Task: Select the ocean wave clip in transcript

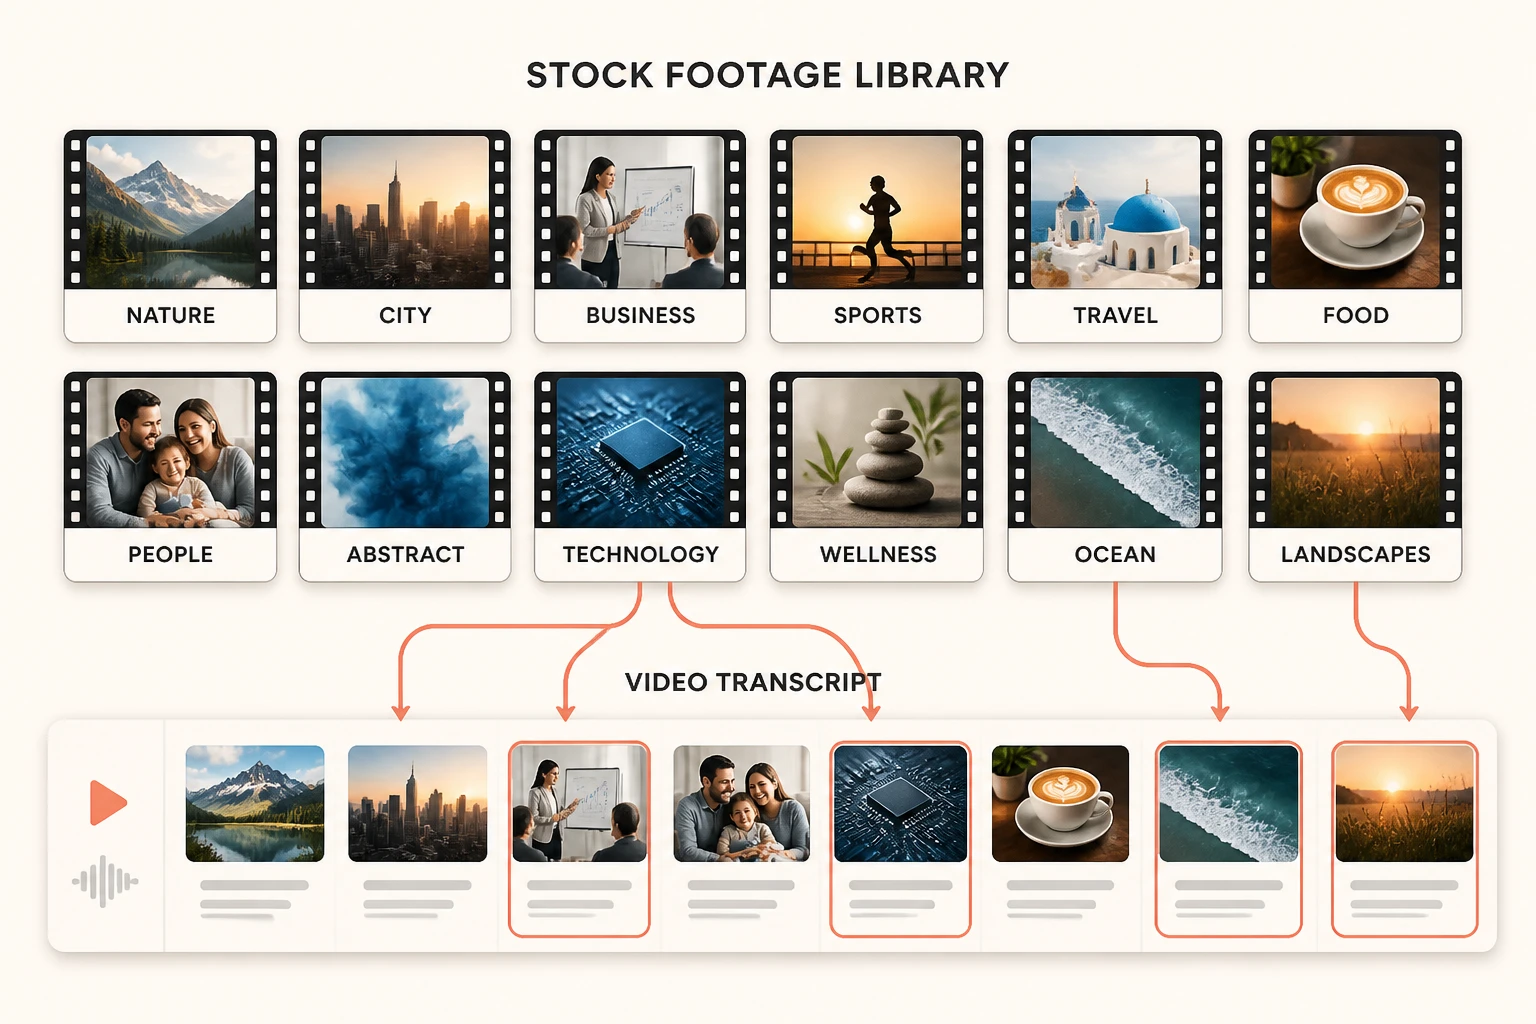Action: click(x=1228, y=838)
